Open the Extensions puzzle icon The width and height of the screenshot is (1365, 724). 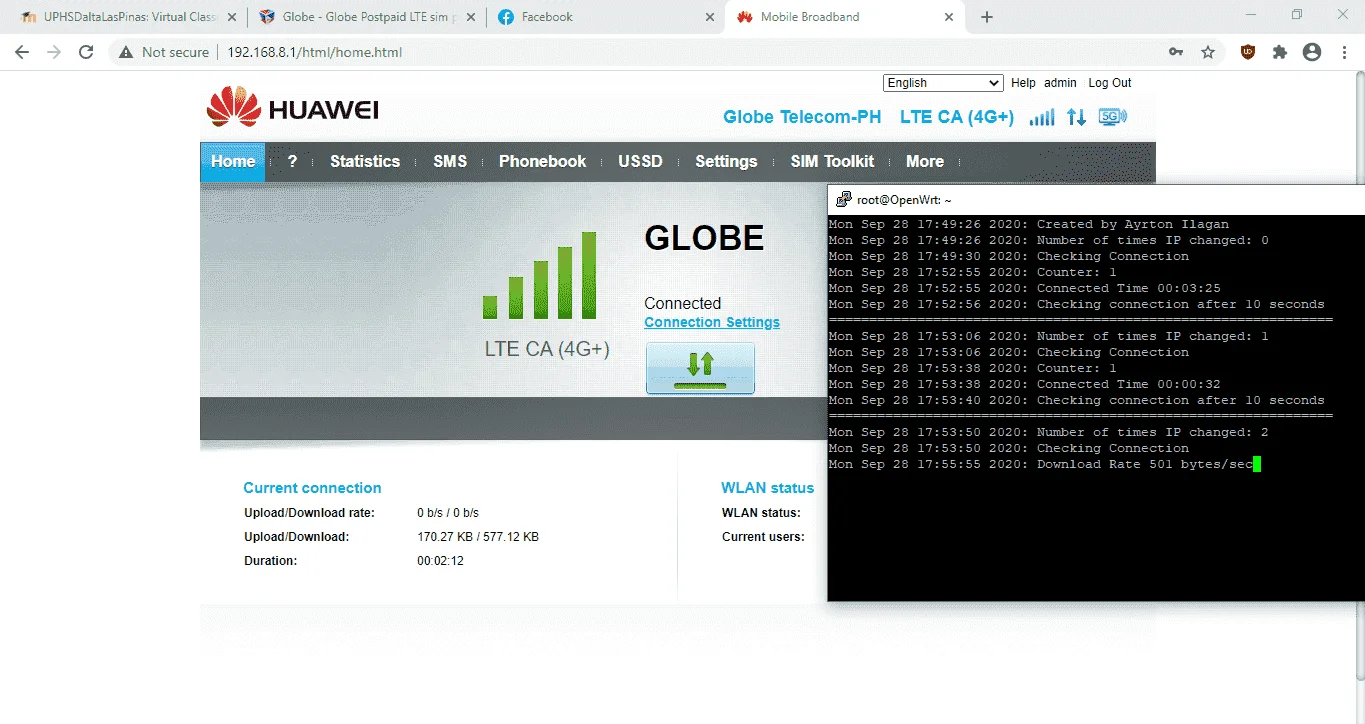1279,52
